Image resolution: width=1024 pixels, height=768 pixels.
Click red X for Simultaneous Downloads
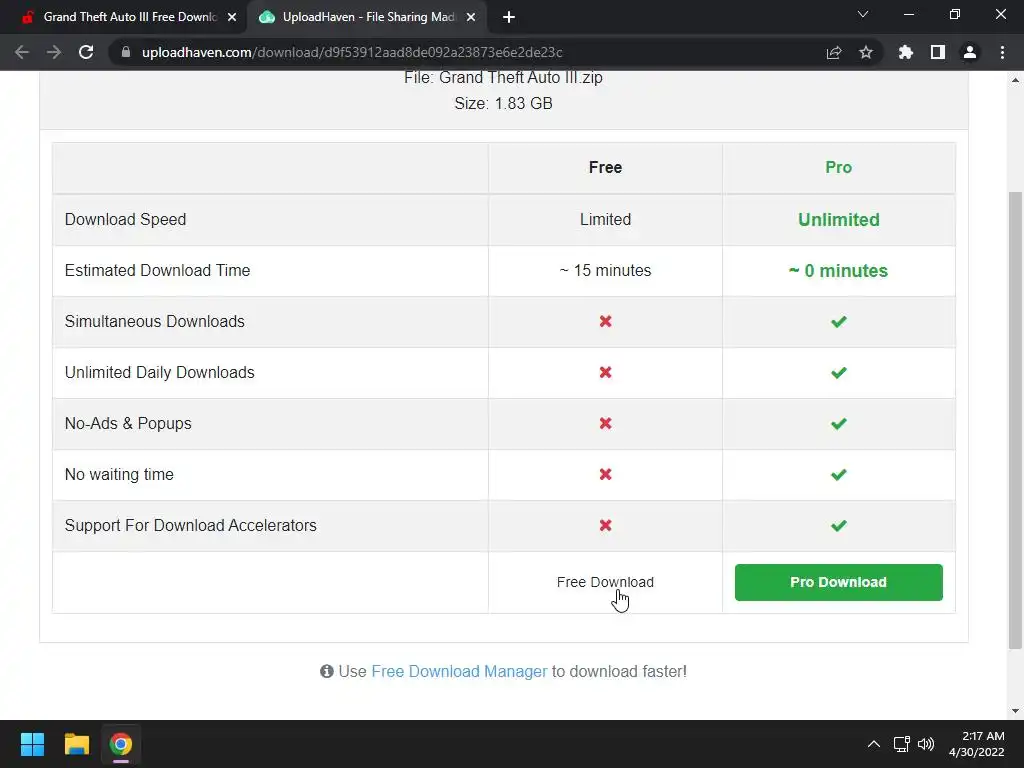[x=605, y=321]
